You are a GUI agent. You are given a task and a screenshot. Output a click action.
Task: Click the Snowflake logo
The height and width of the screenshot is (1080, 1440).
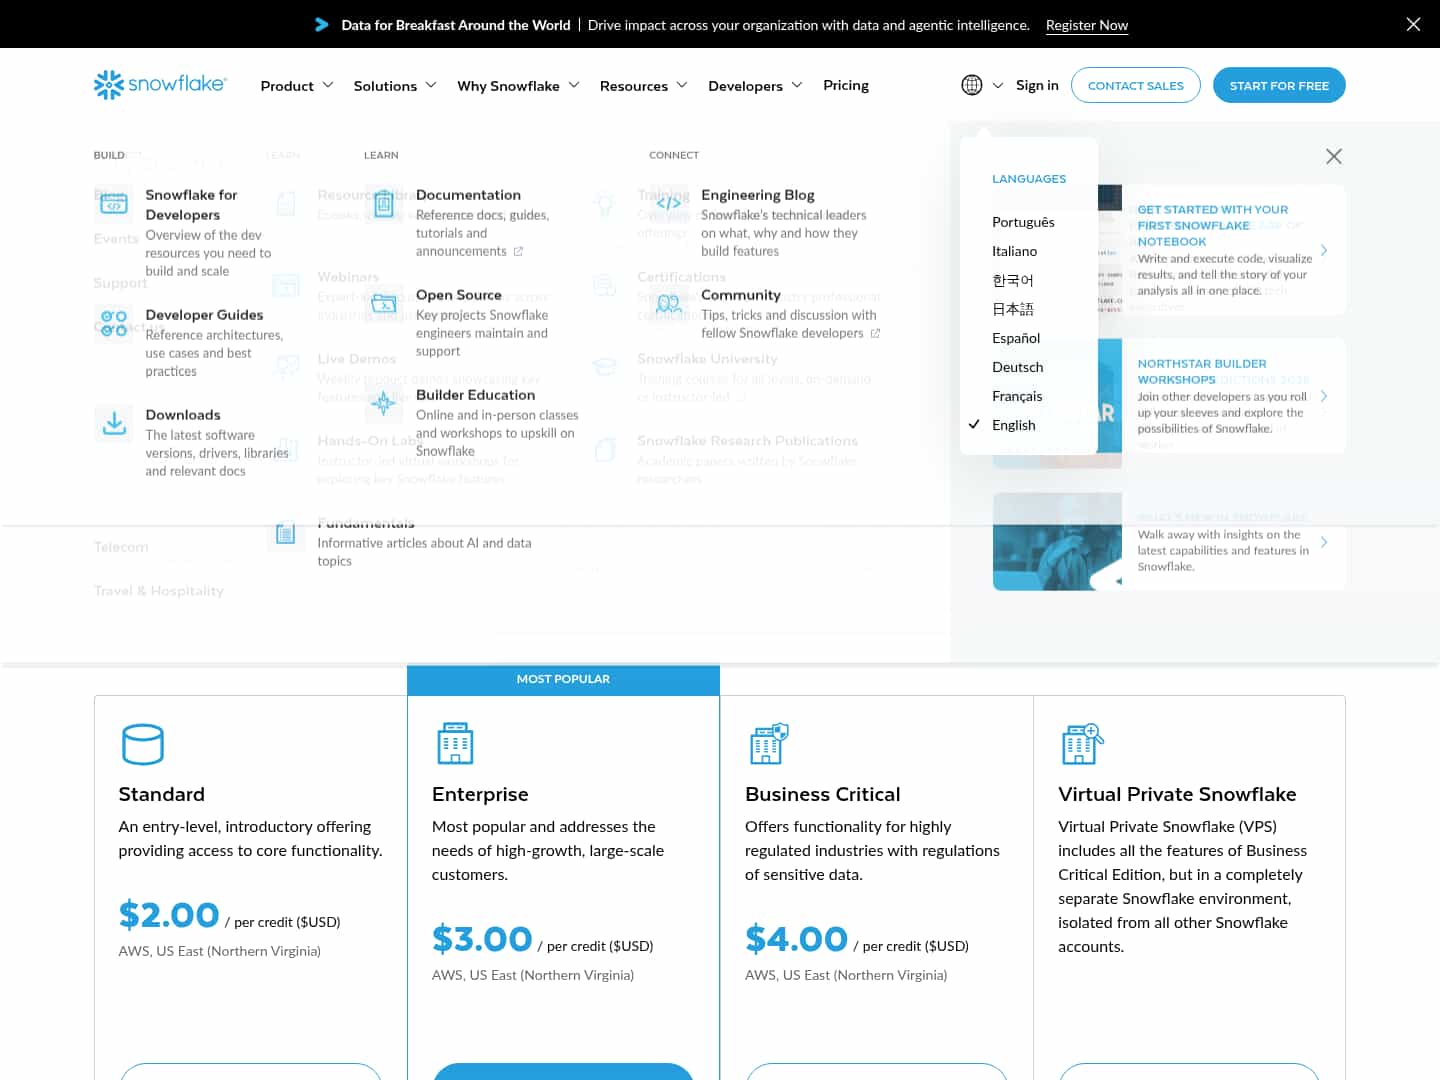160,85
